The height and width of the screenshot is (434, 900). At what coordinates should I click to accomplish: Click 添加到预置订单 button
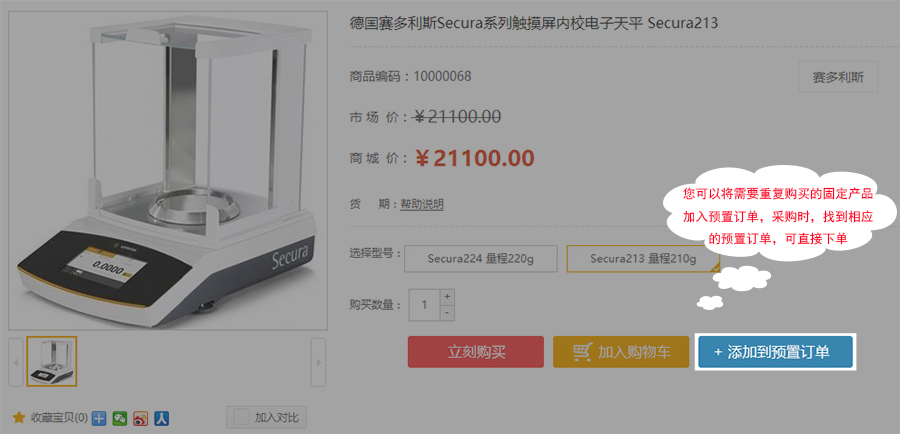(775, 352)
